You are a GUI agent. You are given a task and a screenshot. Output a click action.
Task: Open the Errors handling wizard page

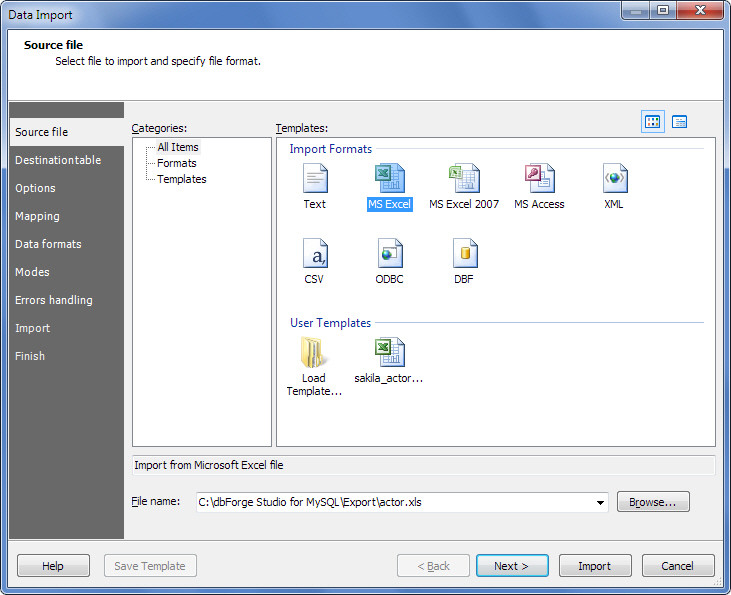point(67,300)
